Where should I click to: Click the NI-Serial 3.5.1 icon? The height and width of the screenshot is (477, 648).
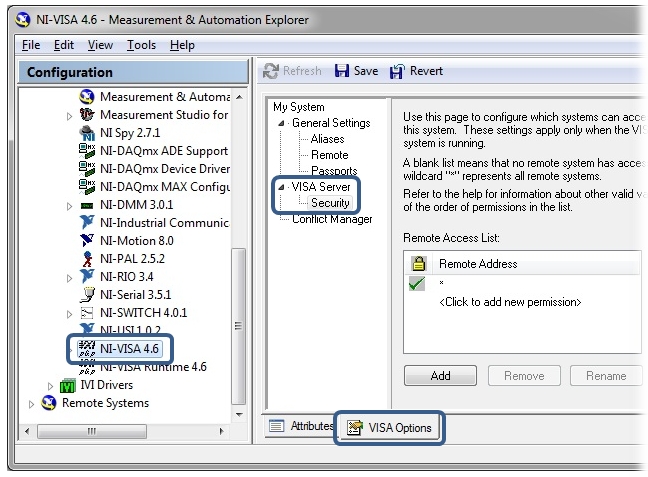87,295
